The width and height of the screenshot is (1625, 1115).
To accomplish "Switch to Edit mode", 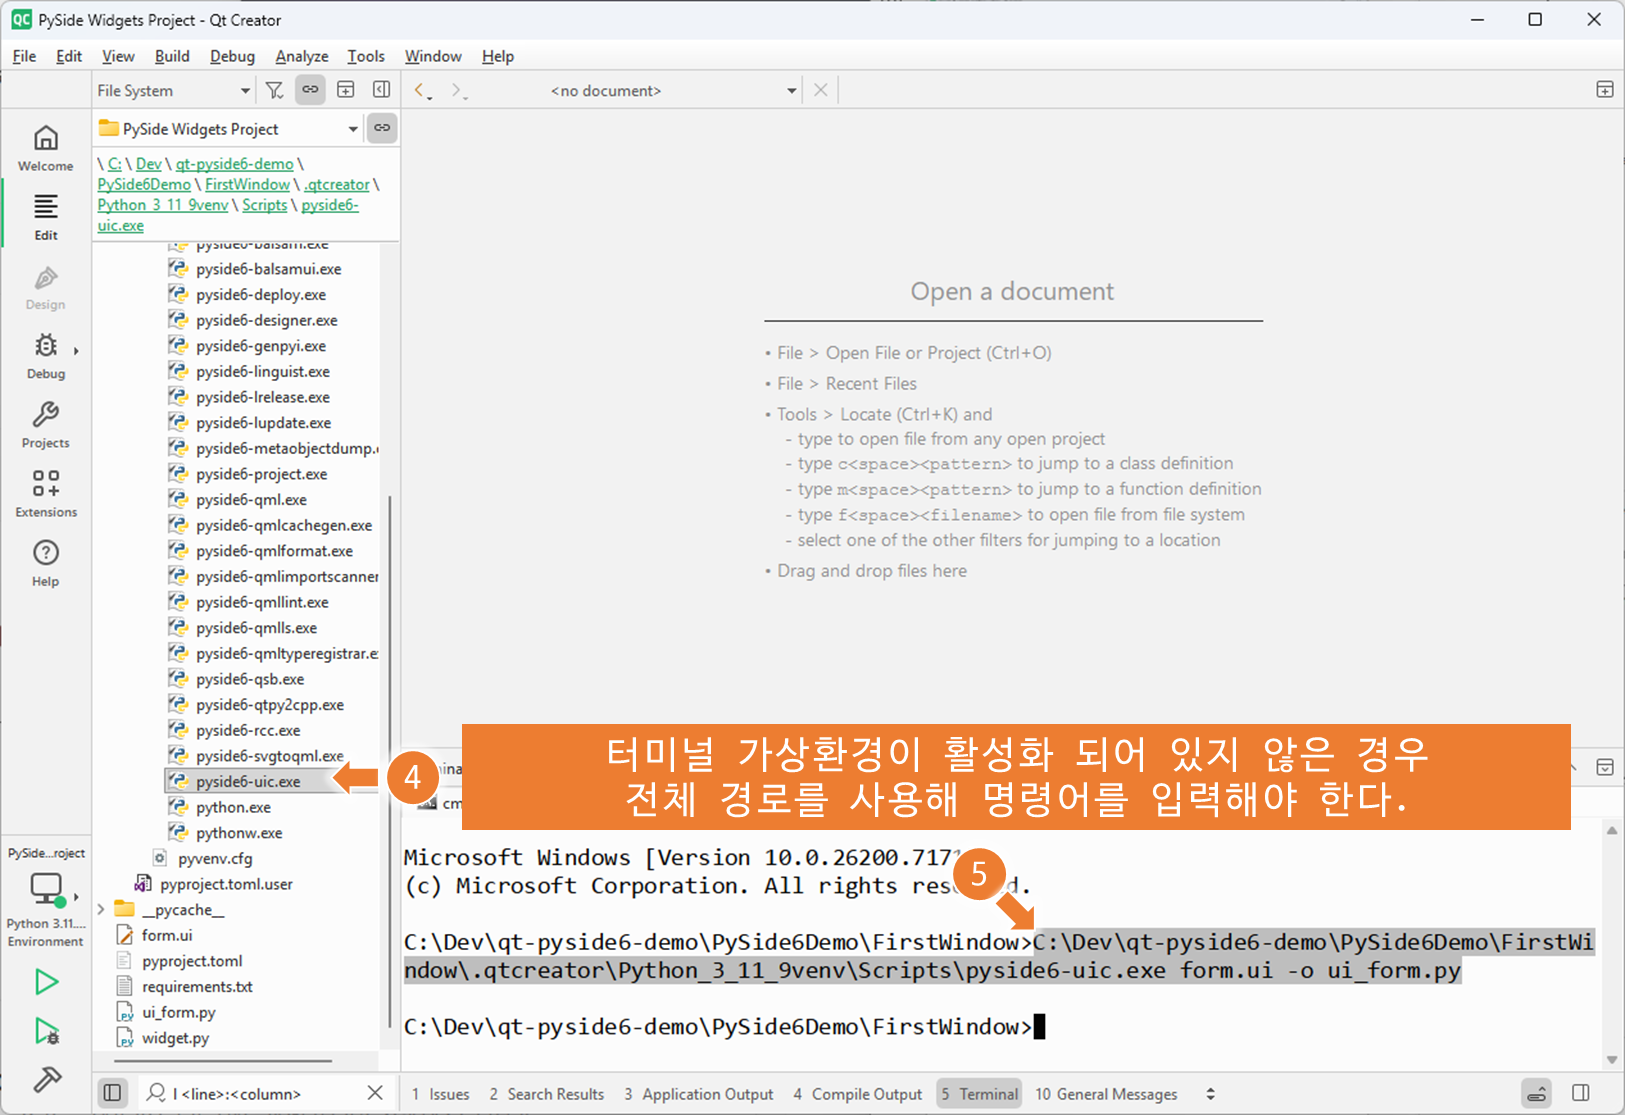I will click(46, 217).
